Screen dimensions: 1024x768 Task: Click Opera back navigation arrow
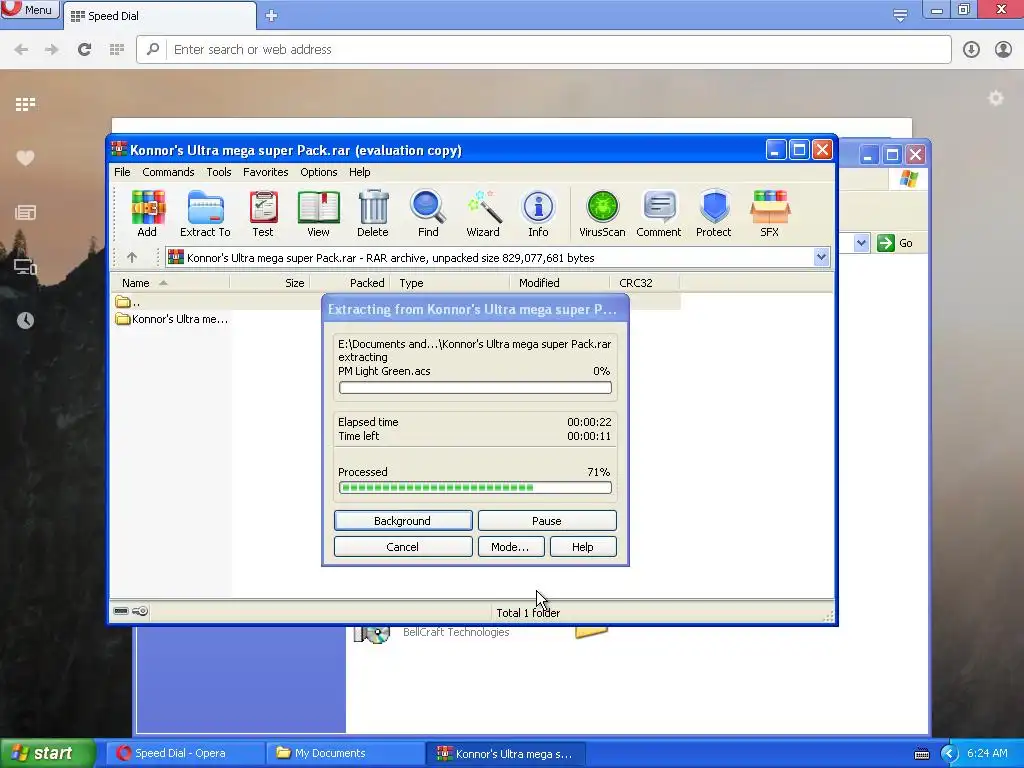22,50
